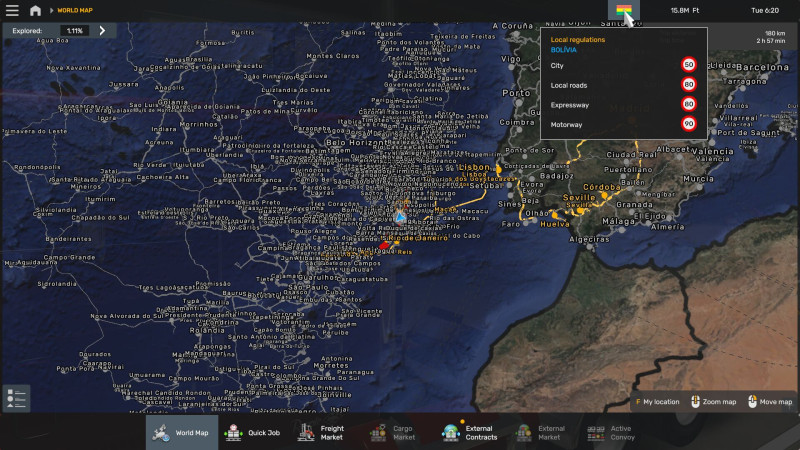Click the Málaga city label
The height and width of the screenshot is (450, 800).
coord(618,221)
